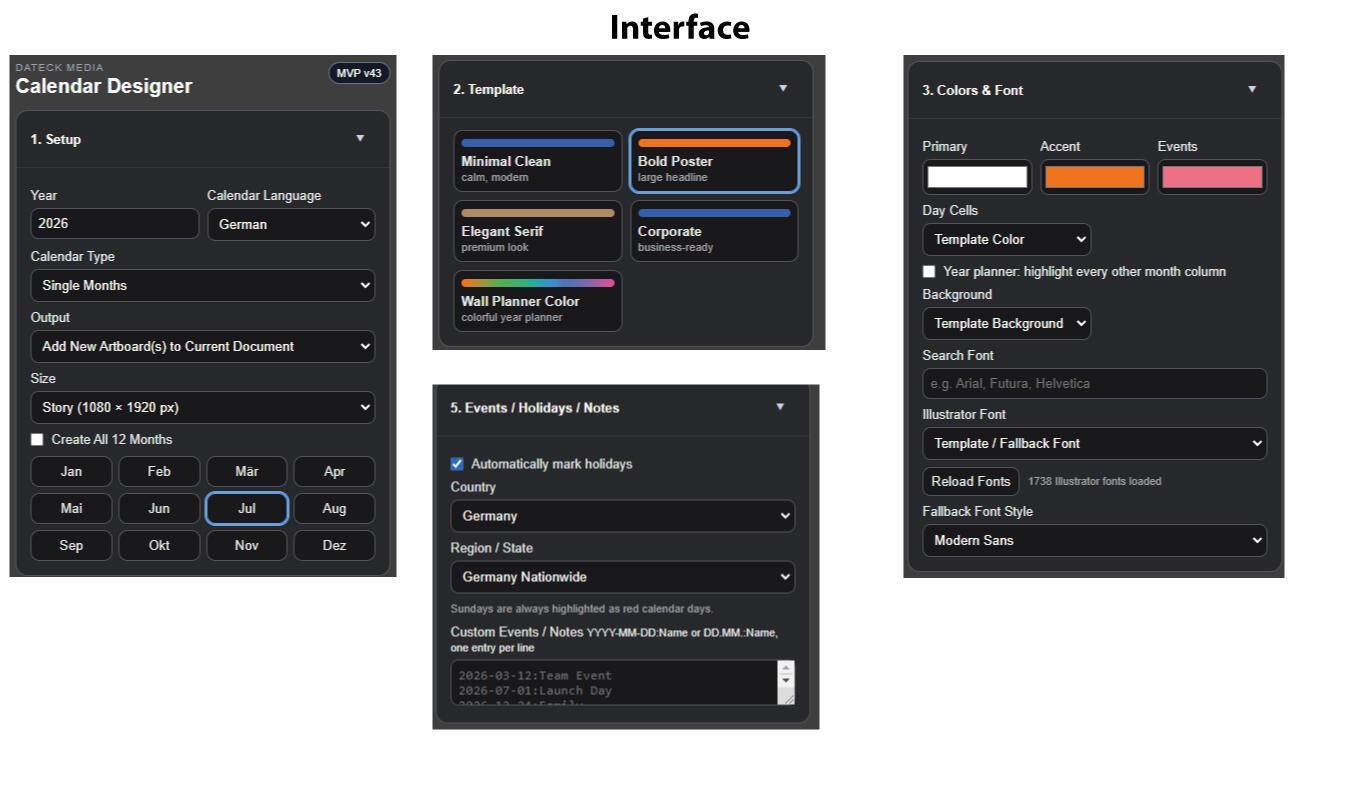Select the Nov month button
Image resolution: width=1360 pixels, height=800 pixels.
247,545
